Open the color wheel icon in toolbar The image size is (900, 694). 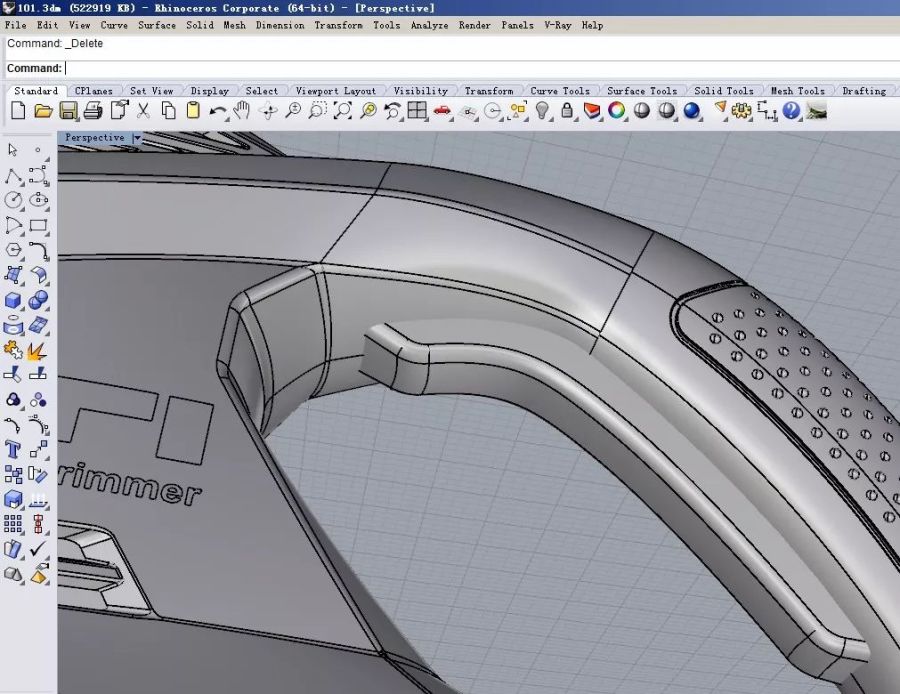pos(617,111)
